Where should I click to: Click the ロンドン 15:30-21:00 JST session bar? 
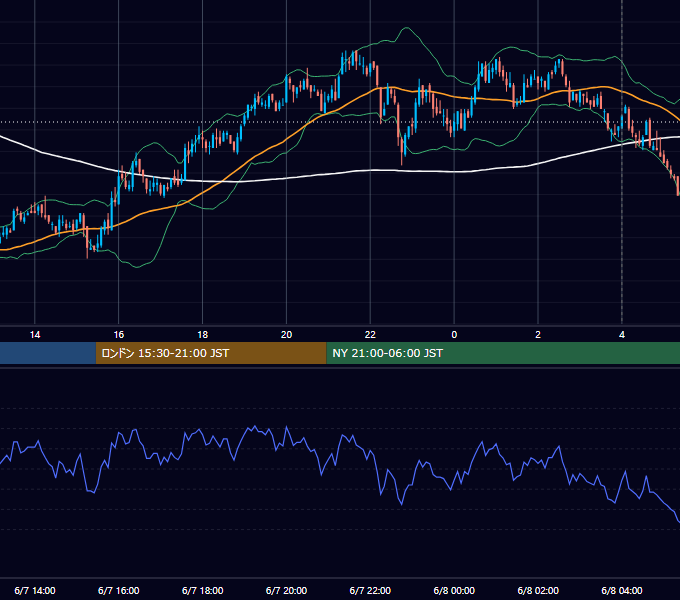coord(211,353)
